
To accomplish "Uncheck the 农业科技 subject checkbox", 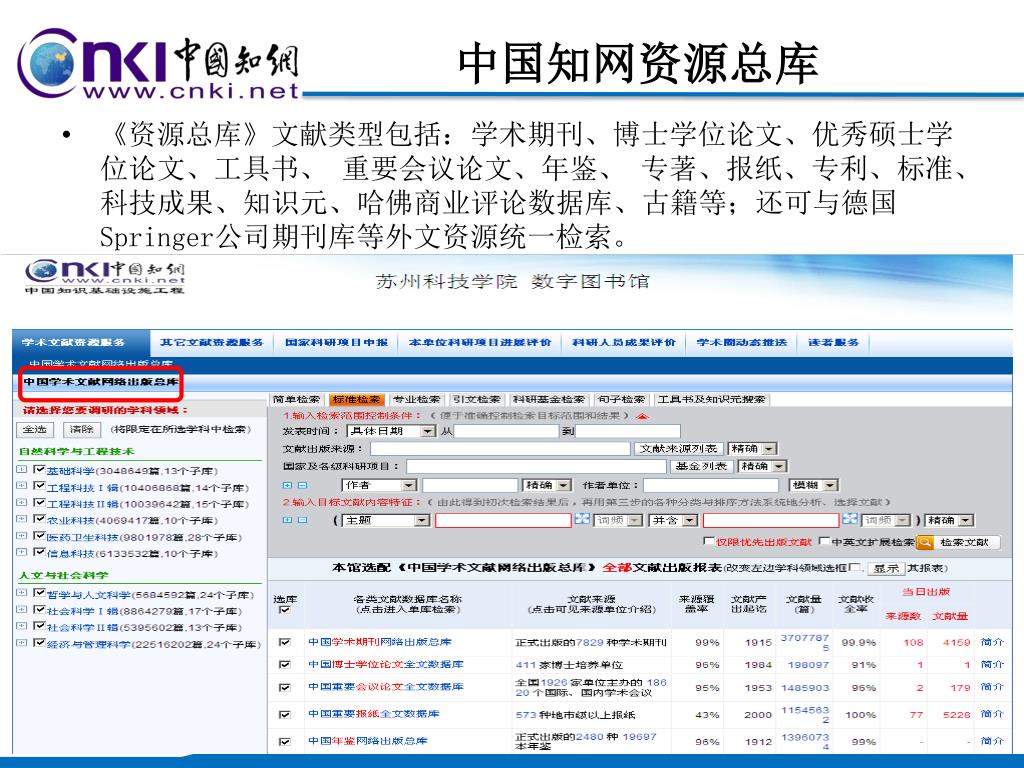I will (39, 519).
